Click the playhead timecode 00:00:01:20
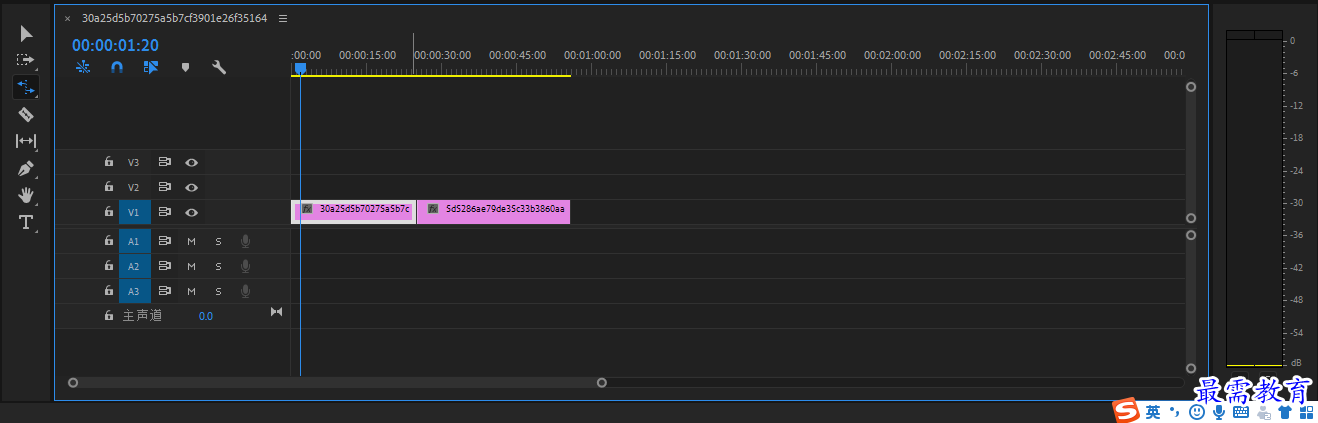This screenshot has height=423, width=1318. pos(115,45)
